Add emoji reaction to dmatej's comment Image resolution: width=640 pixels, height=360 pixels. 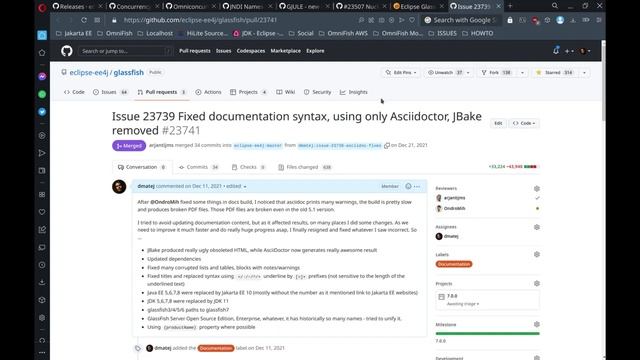pos(408,186)
